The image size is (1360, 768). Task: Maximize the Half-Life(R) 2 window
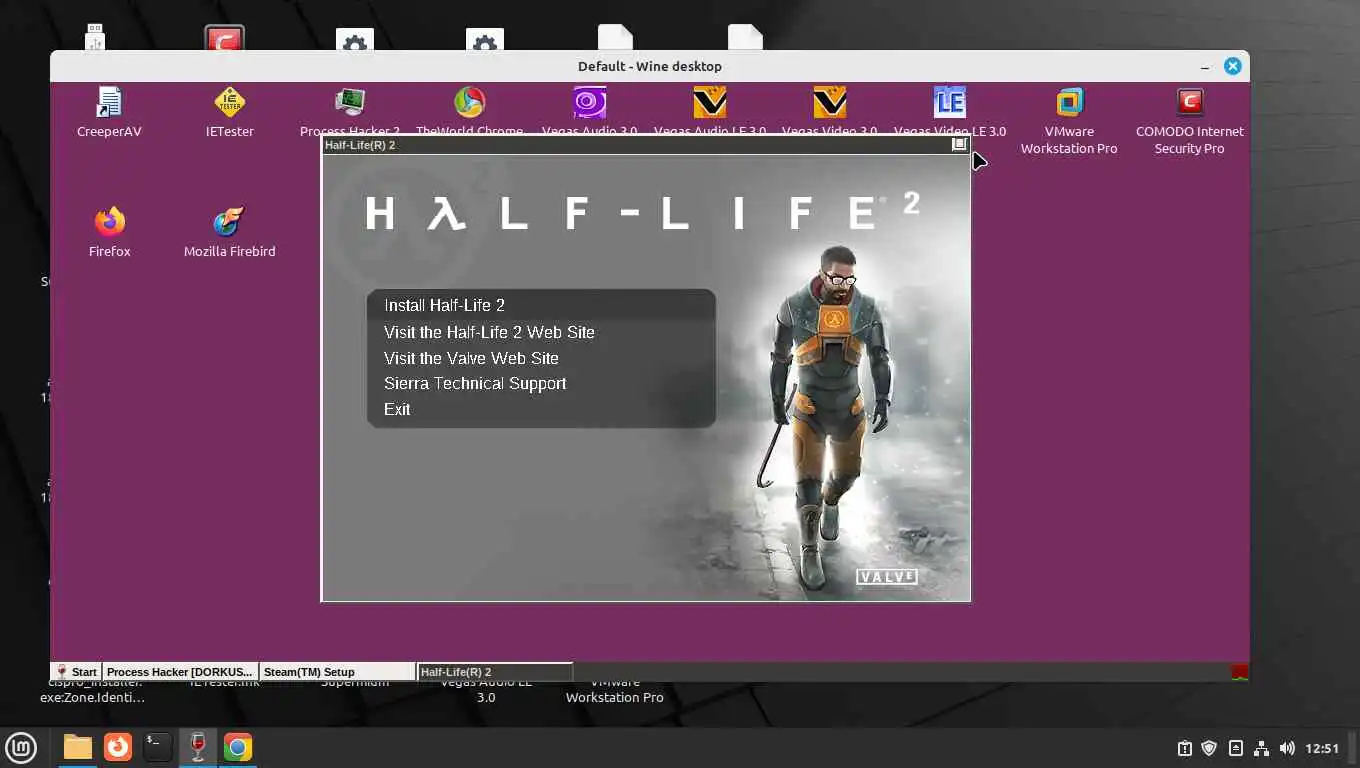coord(959,144)
